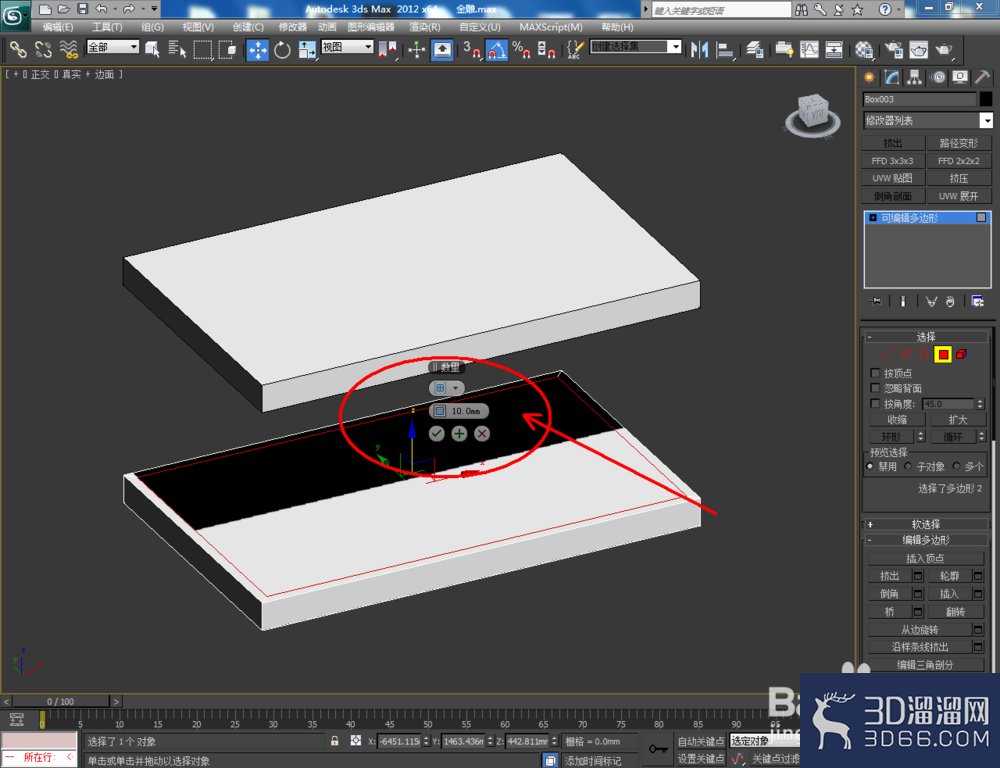This screenshot has width=1000, height=768.
Task: Toggle the Percent Snap icon
Action: [521, 50]
